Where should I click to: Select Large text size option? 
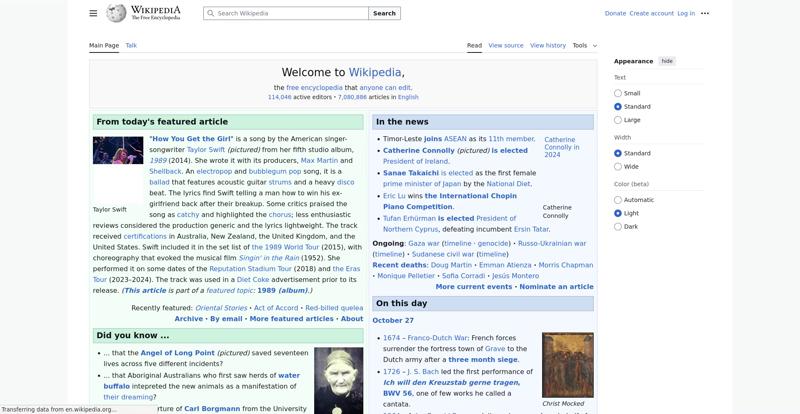618,120
